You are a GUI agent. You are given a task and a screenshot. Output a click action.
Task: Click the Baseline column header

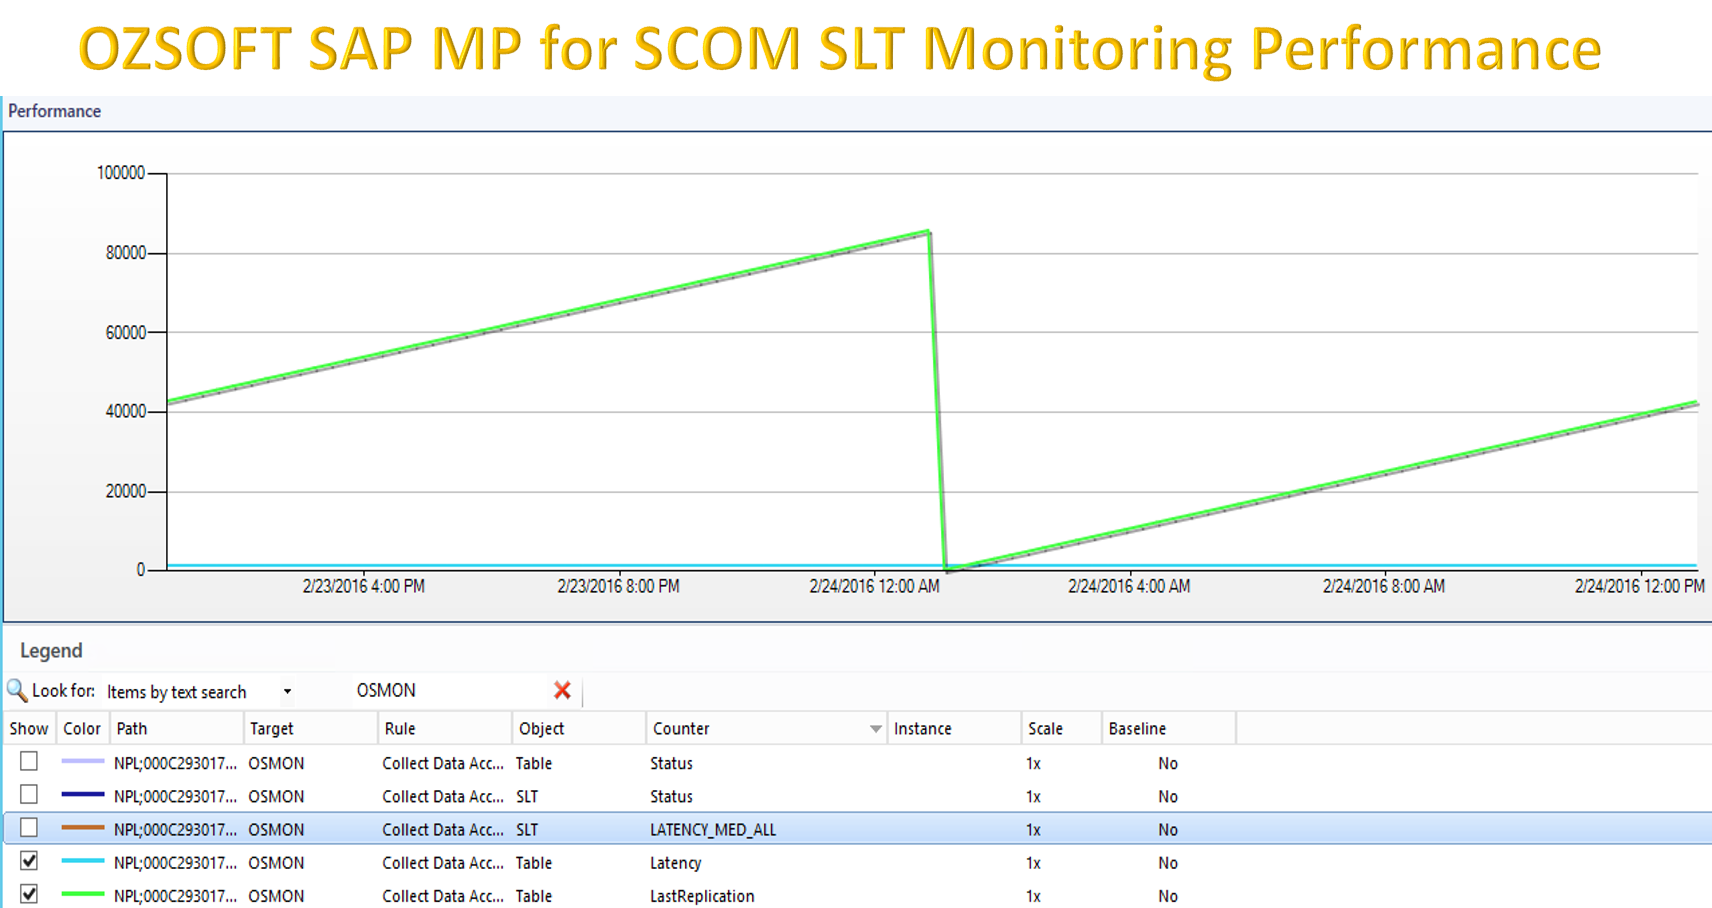[x=1137, y=728]
